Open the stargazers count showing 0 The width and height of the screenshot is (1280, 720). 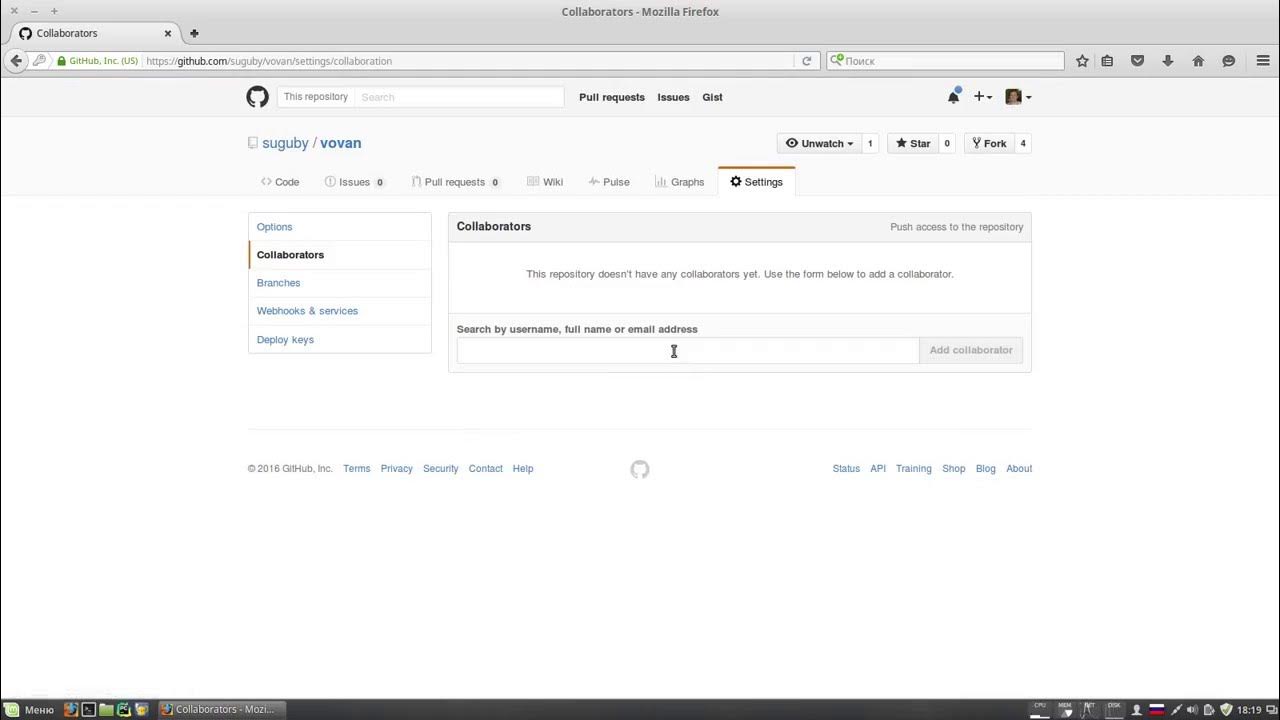[947, 143]
